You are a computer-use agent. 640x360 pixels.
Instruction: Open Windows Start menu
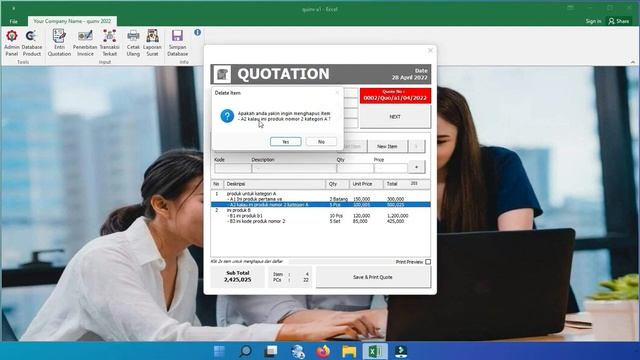(219, 351)
